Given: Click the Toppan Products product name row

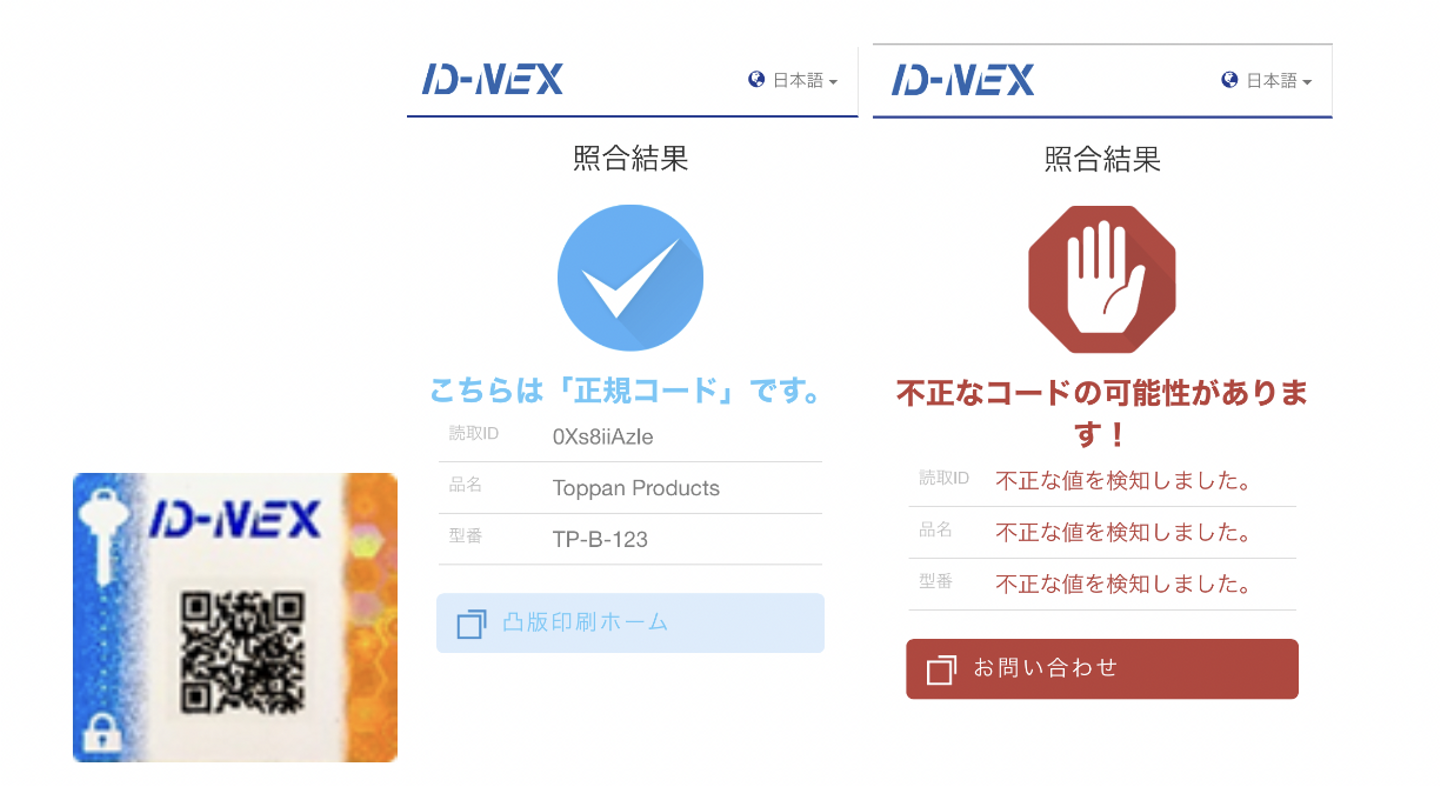Looking at the screenshot, I should click(630, 488).
